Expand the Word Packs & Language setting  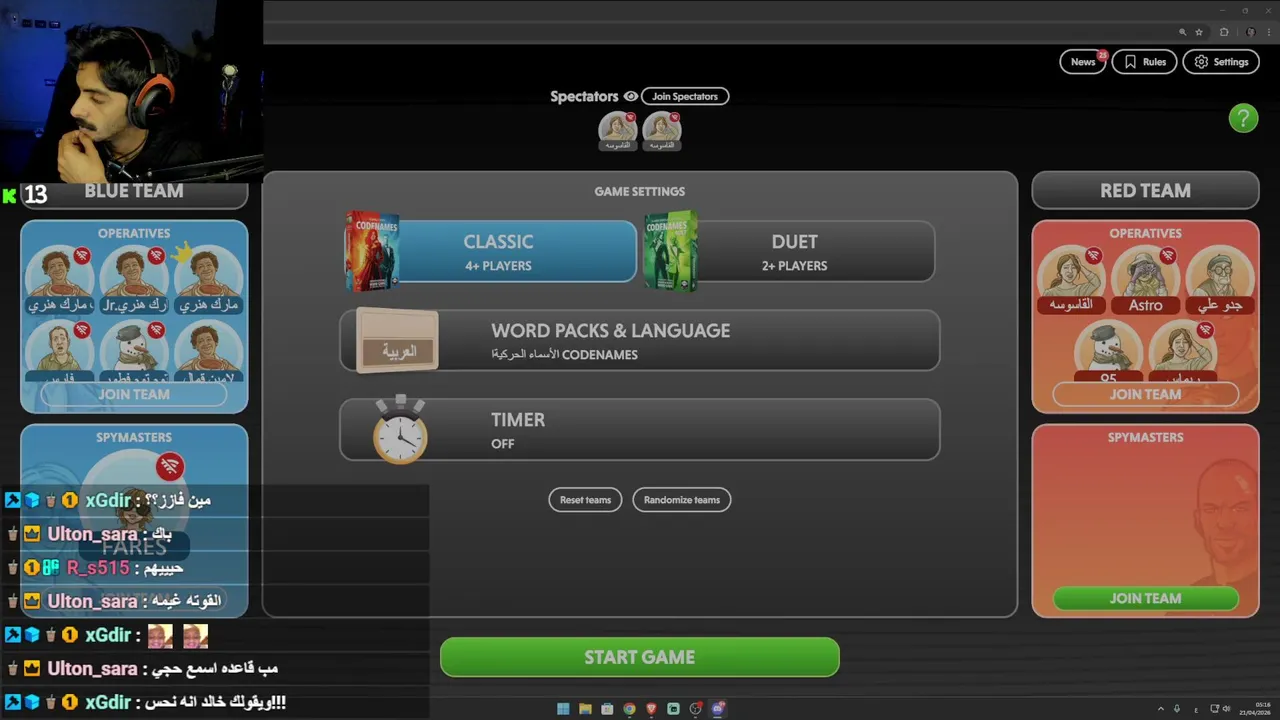pyautogui.click(x=640, y=340)
